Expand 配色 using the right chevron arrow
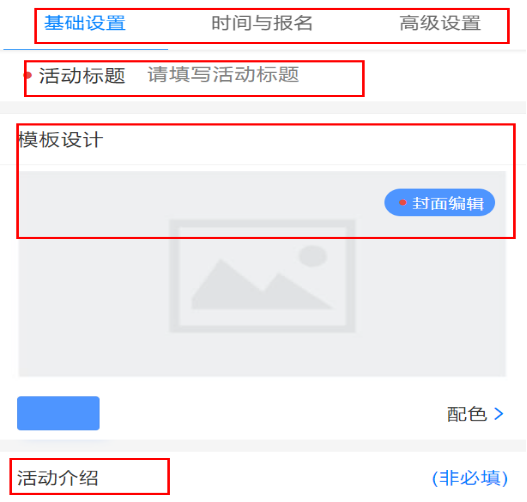The height and width of the screenshot is (502, 527). (499, 414)
